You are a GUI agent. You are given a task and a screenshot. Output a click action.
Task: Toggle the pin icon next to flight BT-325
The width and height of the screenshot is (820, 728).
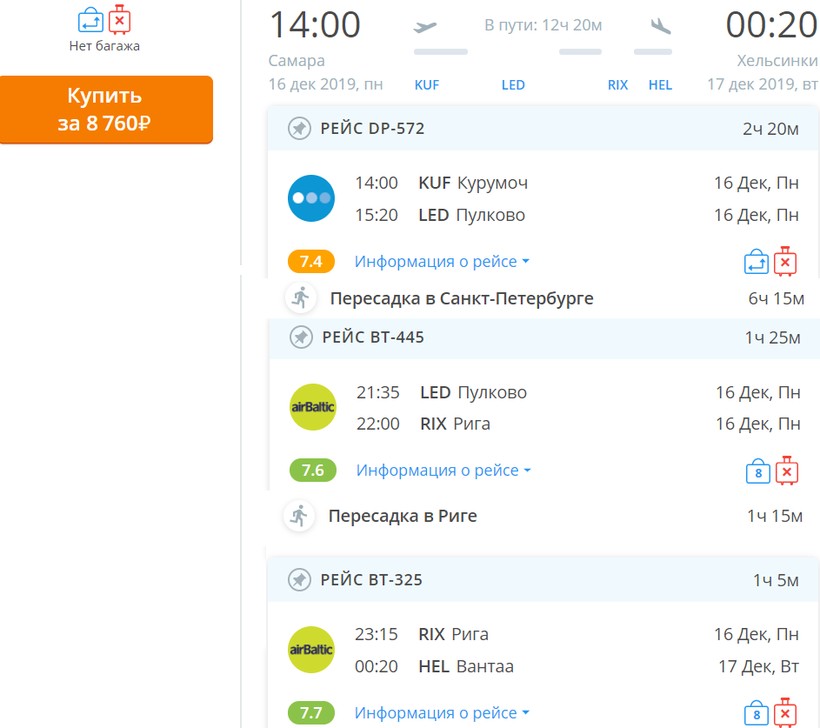pyautogui.click(x=299, y=580)
